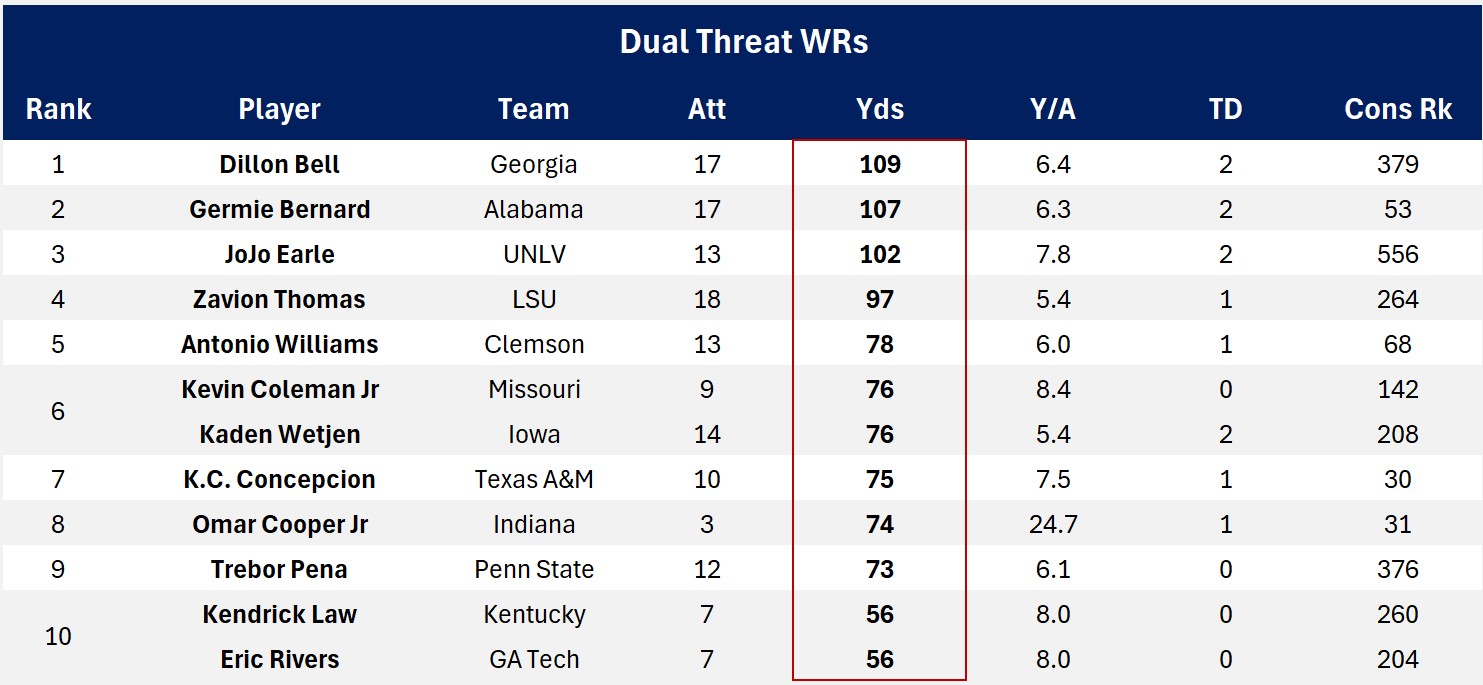Click Kevin Coleman Jr's name
This screenshot has height=685, width=1483.
point(279,389)
